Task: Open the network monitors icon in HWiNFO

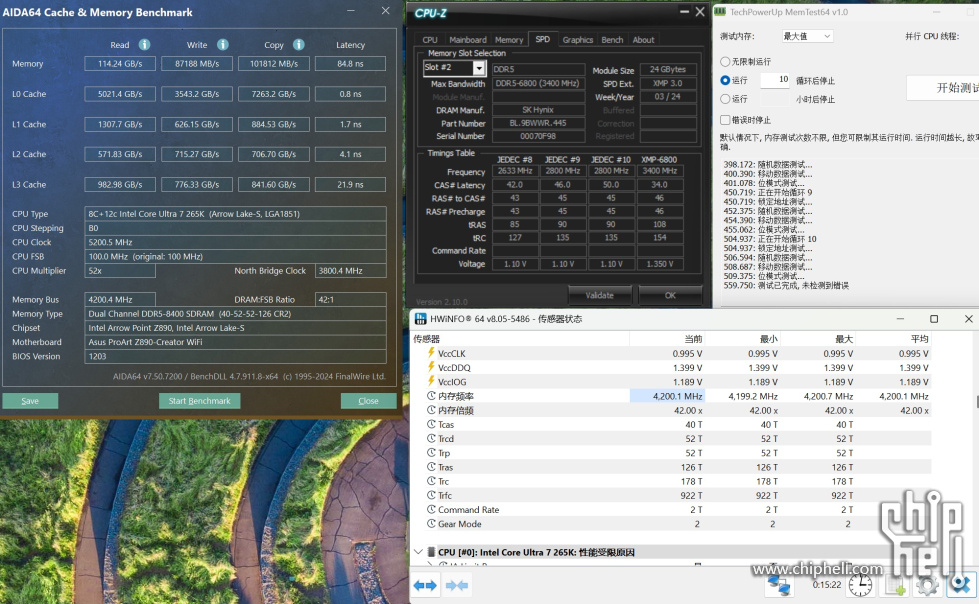Action: [x=779, y=585]
